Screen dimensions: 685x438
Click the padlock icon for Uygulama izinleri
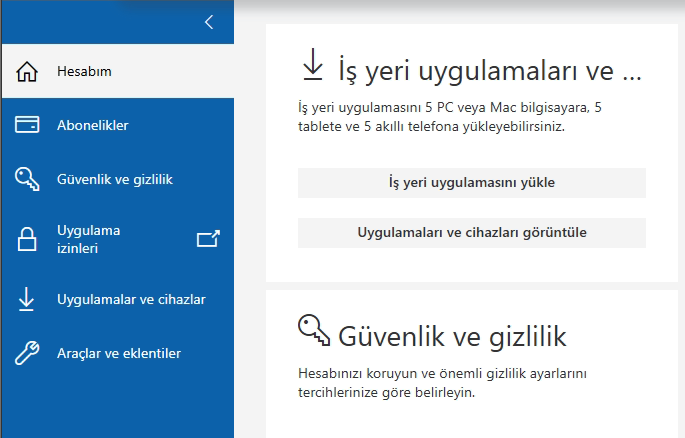click(x=27, y=239)
